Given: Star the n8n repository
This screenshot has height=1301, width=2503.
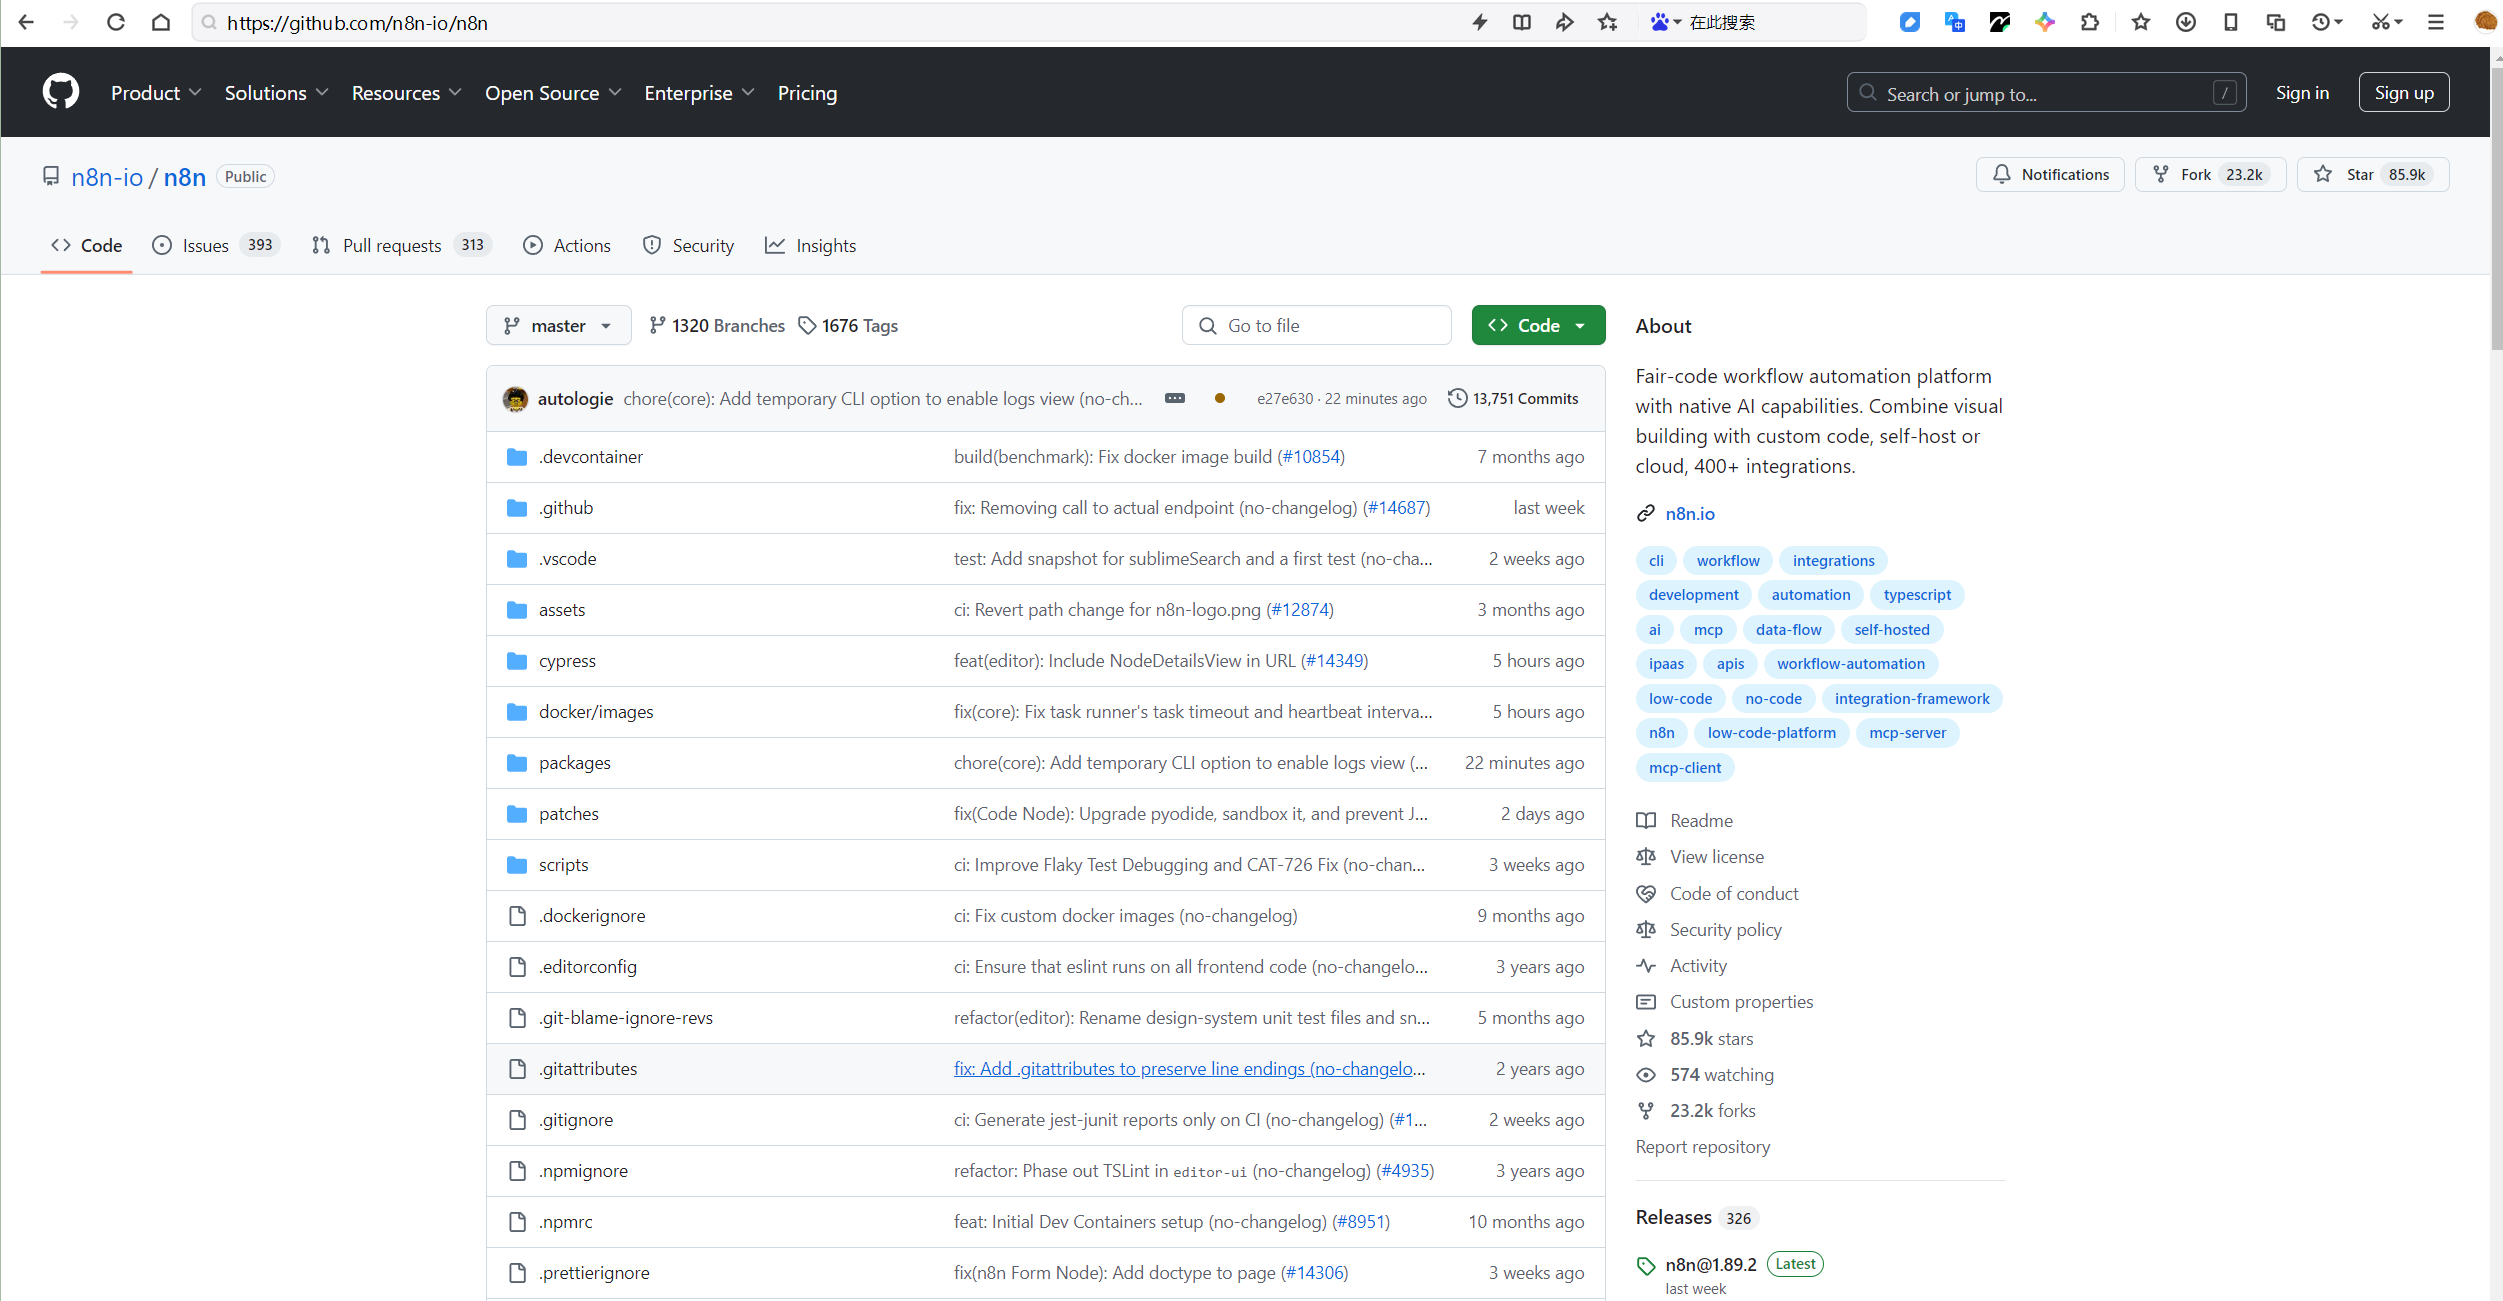Looking at the screenshot, I should click(x=2372, y=174).
